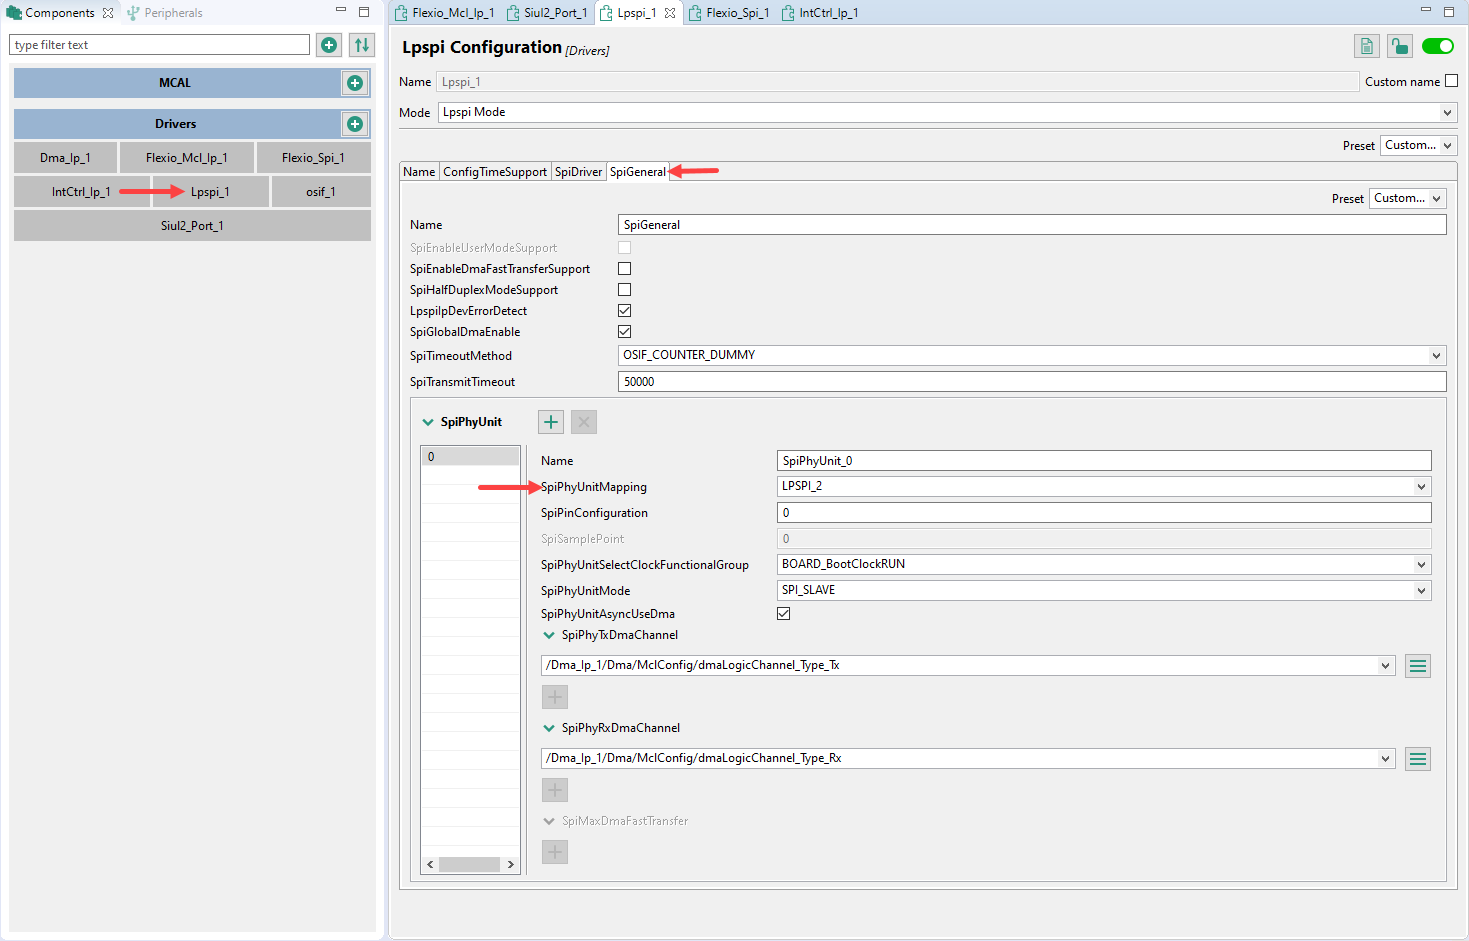Click the plus icon on the Drivers header

point(355,124)
